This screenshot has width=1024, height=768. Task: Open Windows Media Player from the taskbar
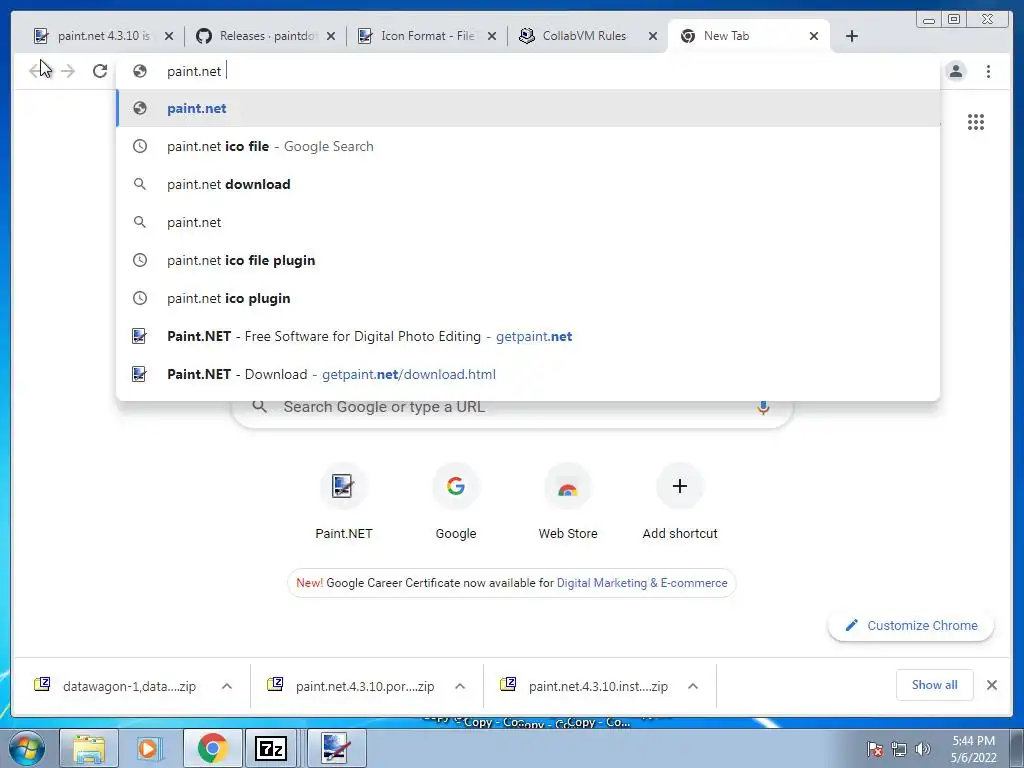pyautogui.click(x=150, y=748)
